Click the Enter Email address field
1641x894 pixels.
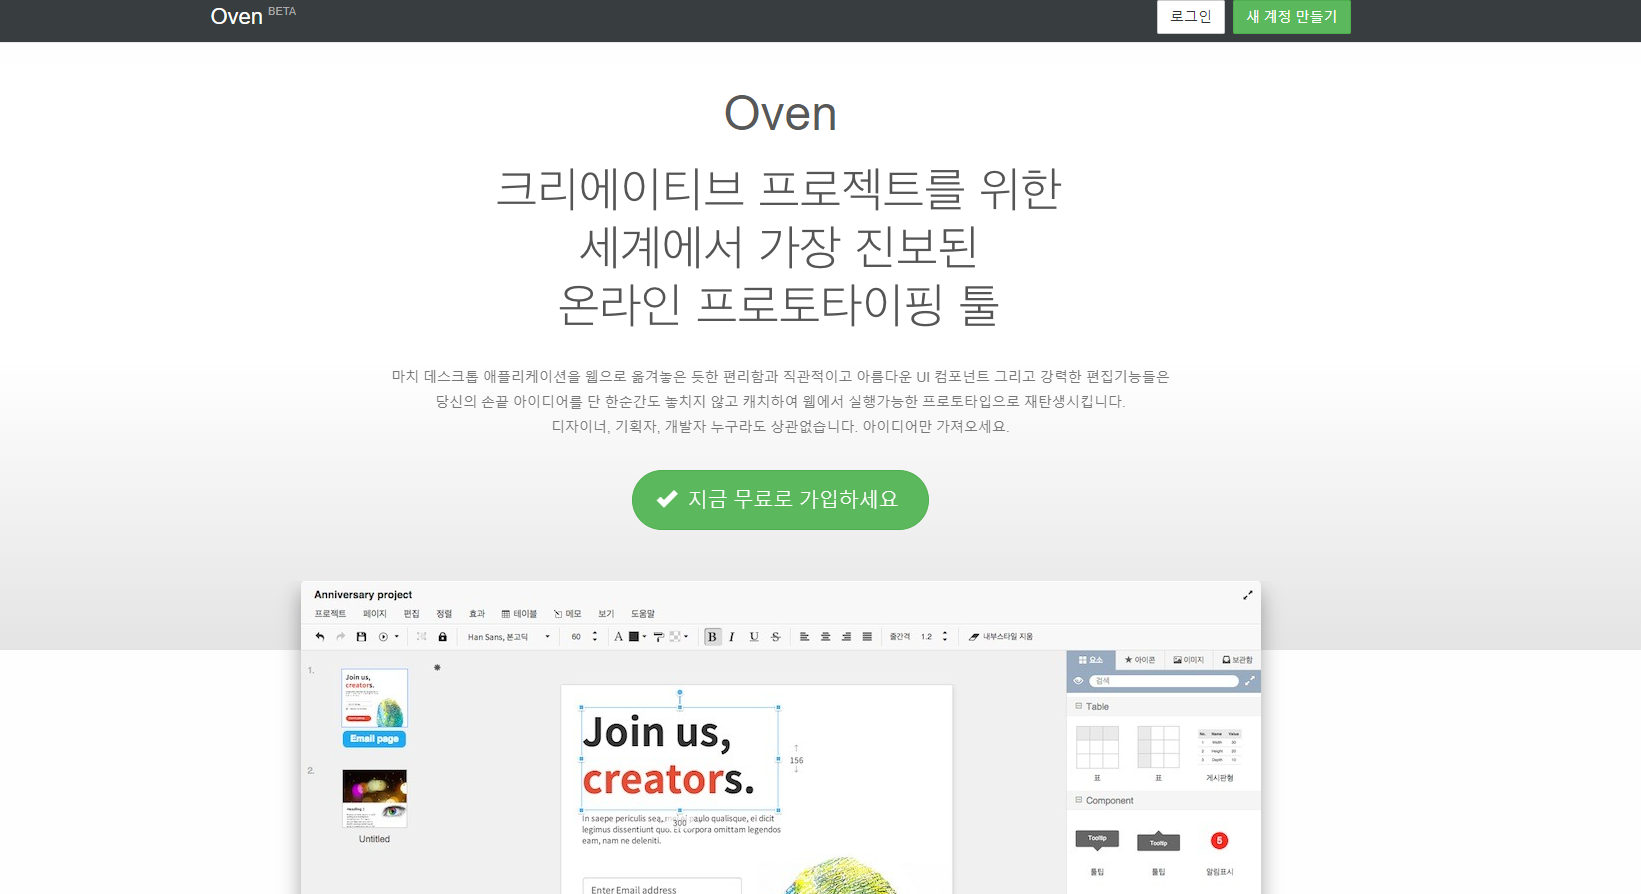662,886
